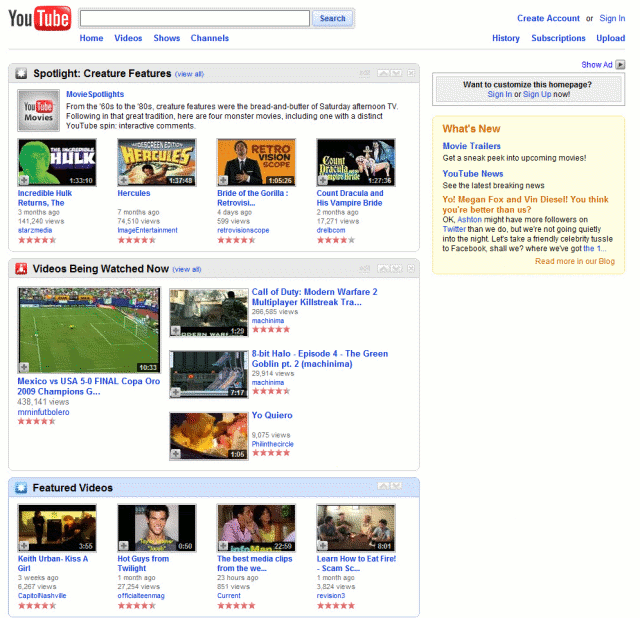Click the YouTube logo
Viewport: 640px width, 618px height.
coord(40,18)
